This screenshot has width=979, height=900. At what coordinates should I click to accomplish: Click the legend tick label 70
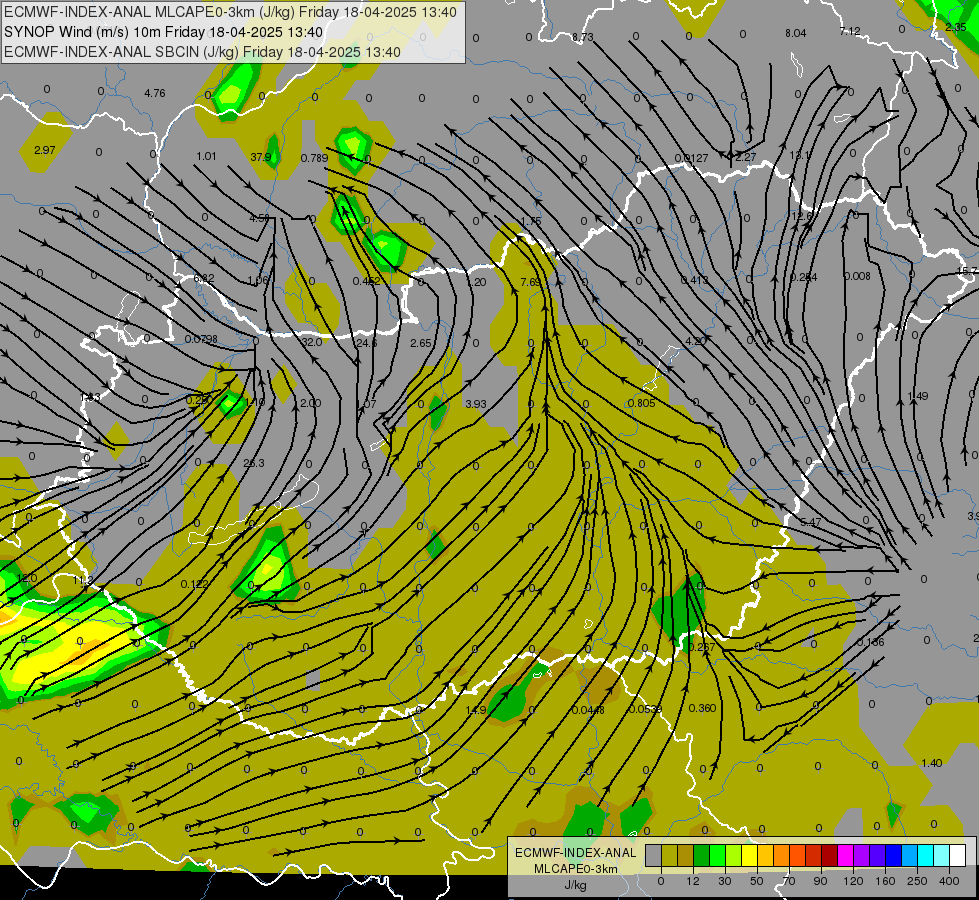[x=789, y=881]
